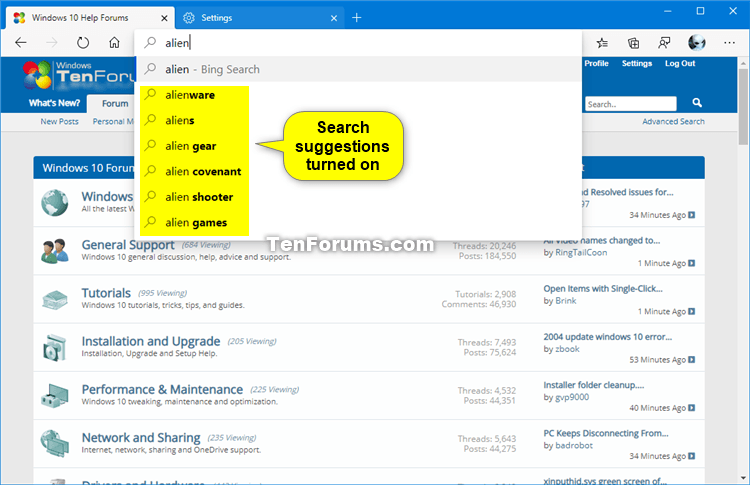Switch to the Settings tab

point(260,18)
